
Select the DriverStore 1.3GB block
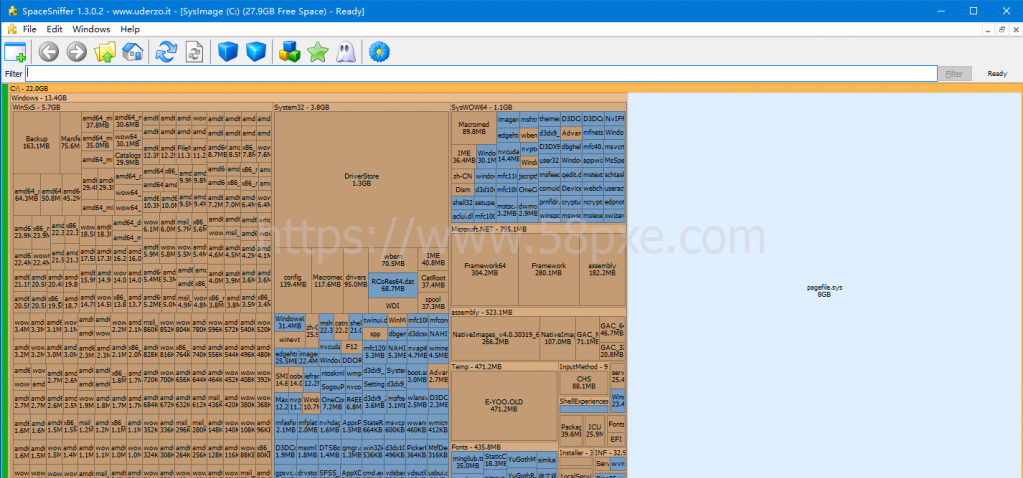361,179
